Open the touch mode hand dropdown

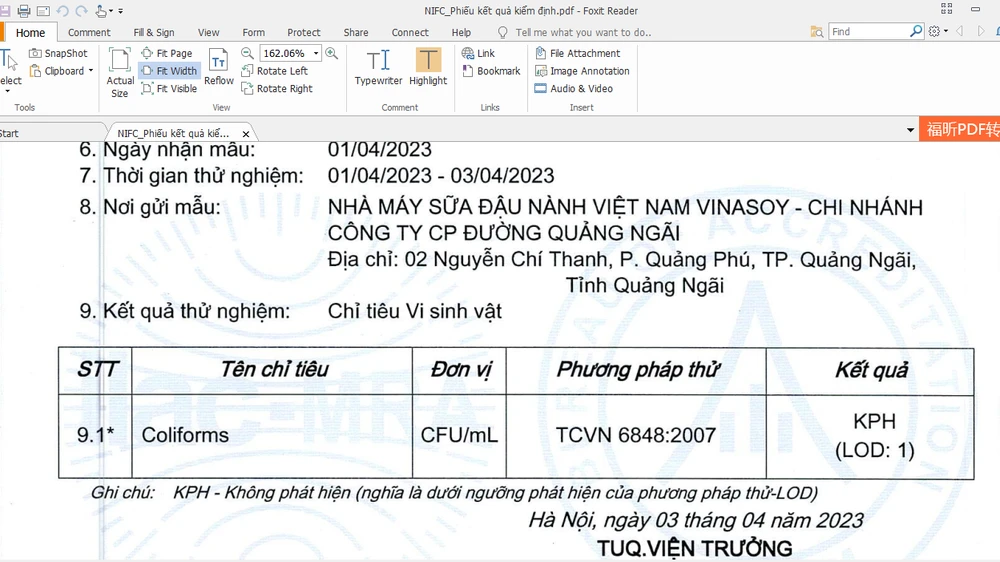point(104,10)
